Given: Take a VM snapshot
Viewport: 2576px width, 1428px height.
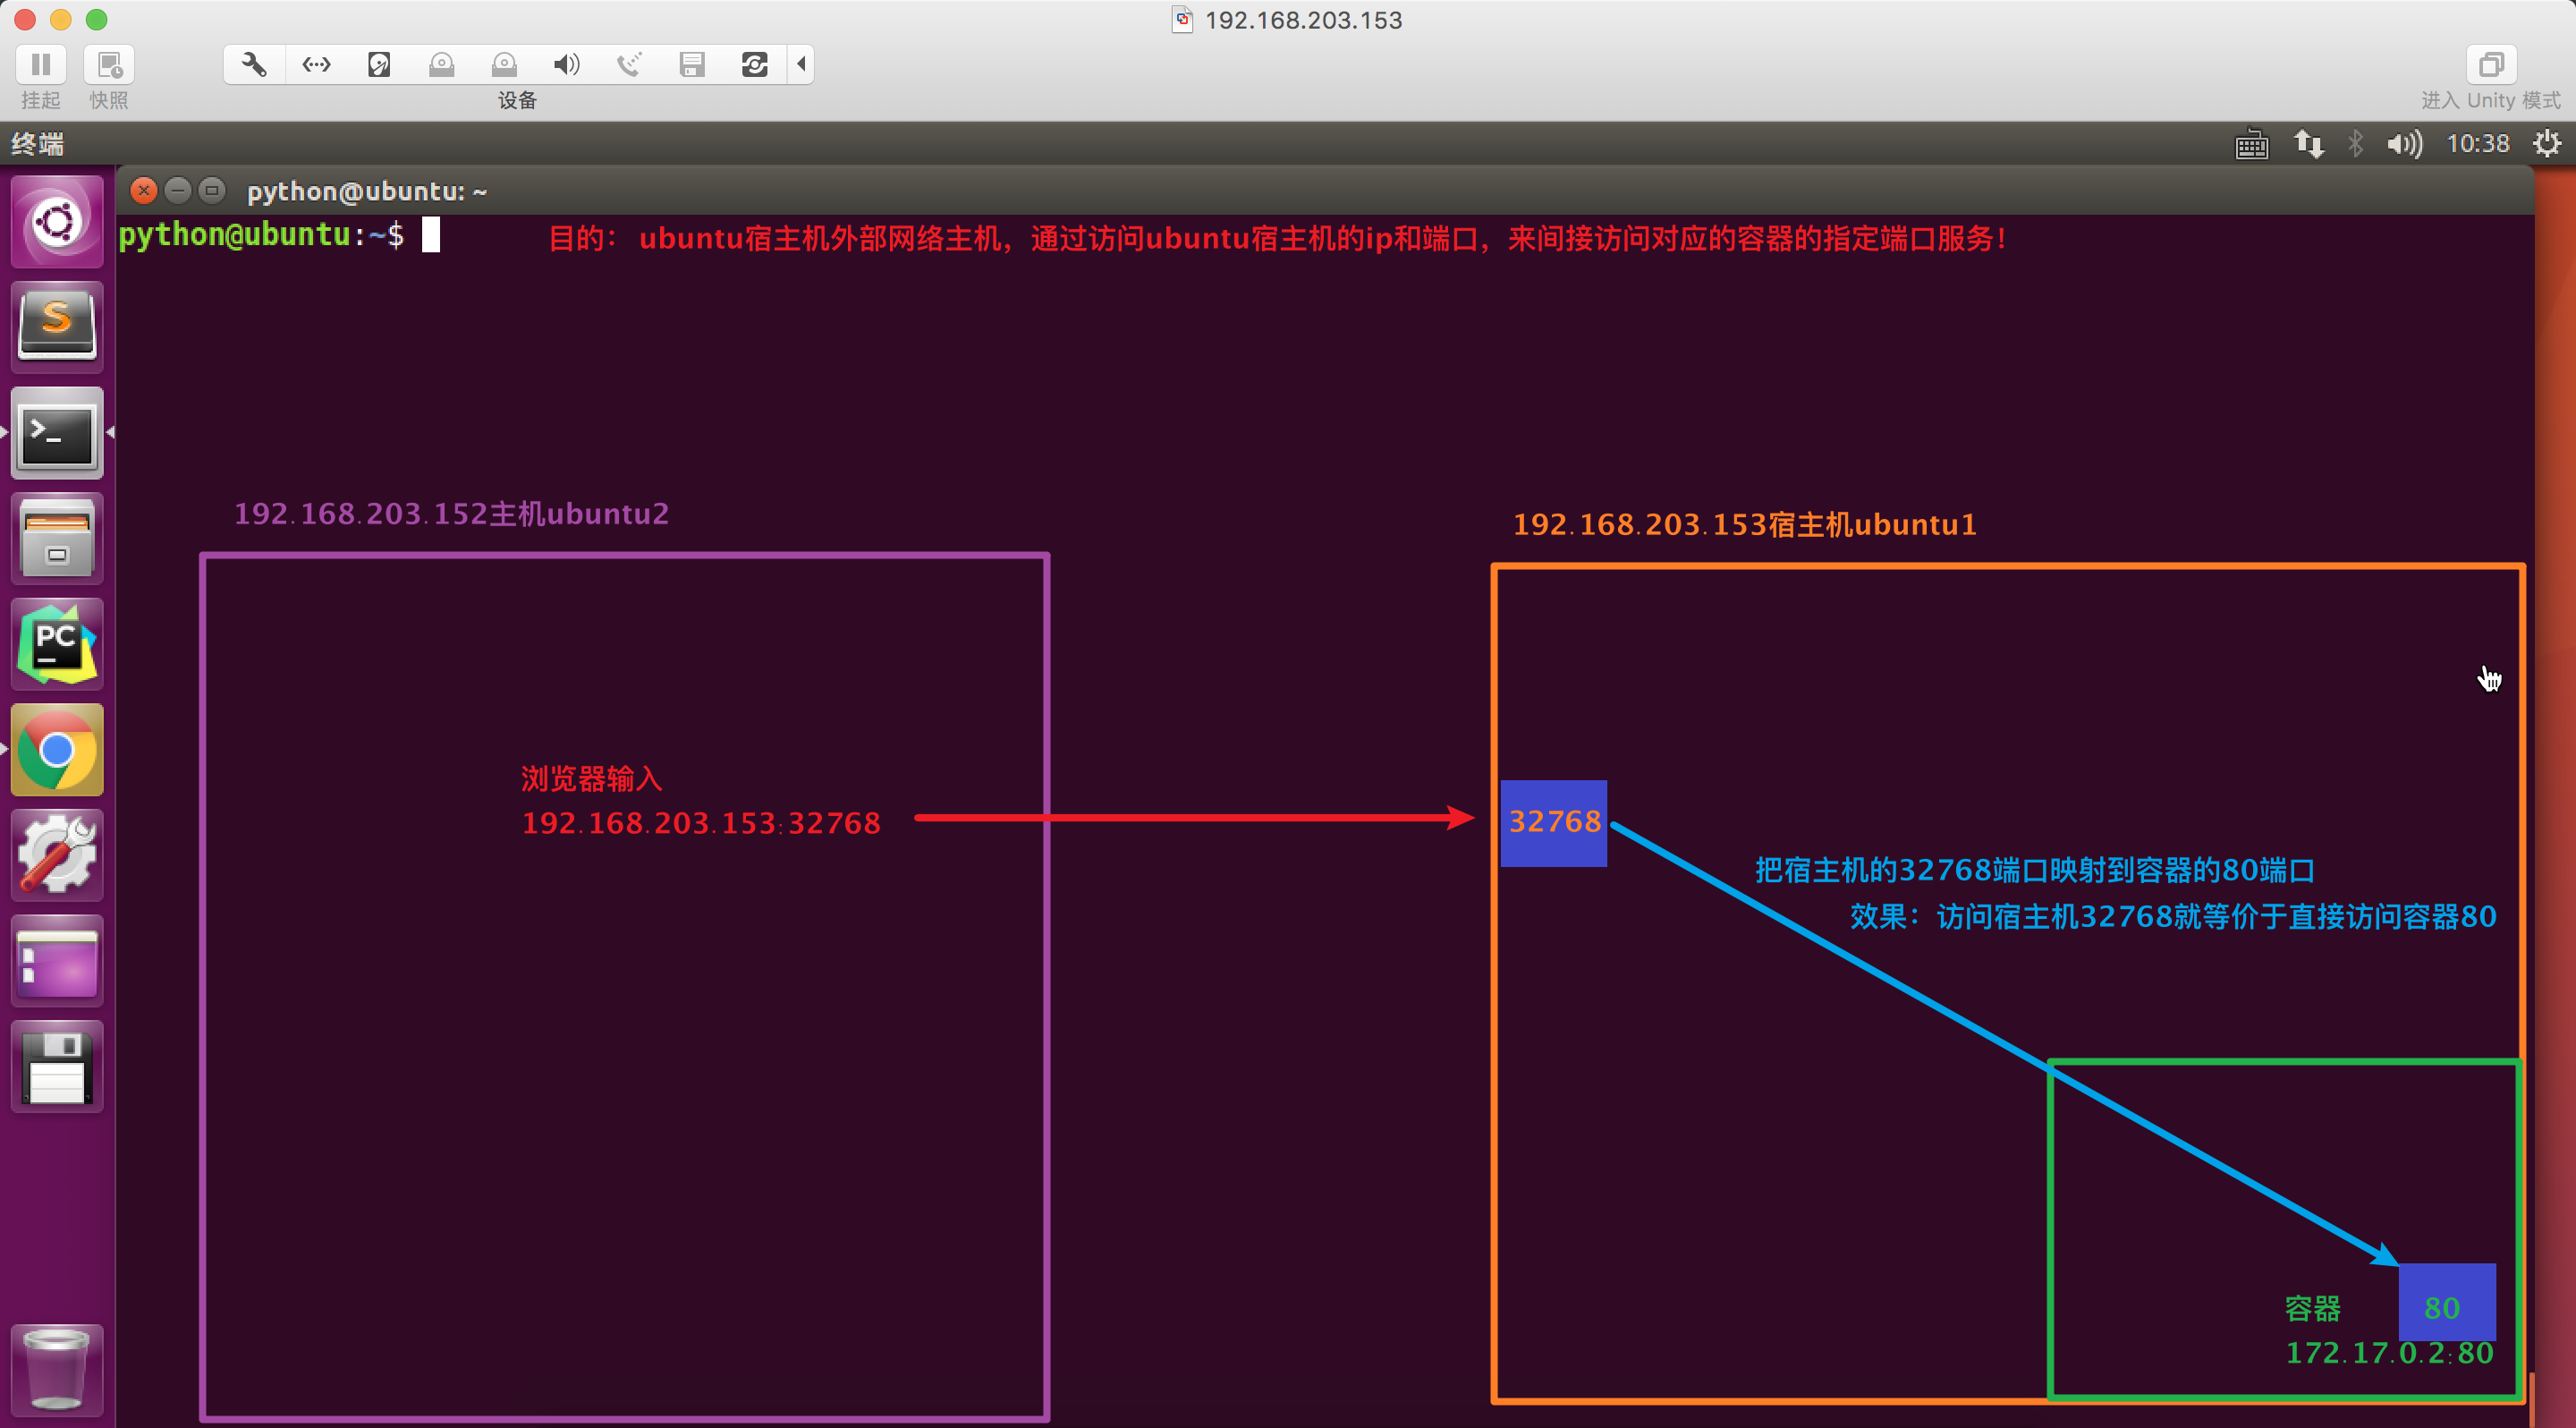Looking at the screenshot, I should pos(109,65).
